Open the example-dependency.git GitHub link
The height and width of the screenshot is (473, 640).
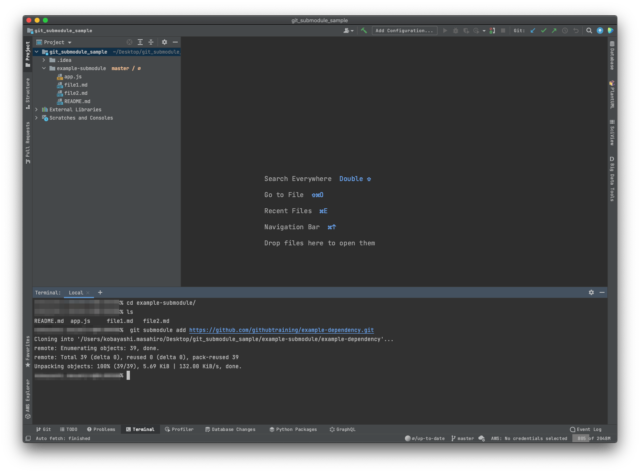click(x=281, y=330)
